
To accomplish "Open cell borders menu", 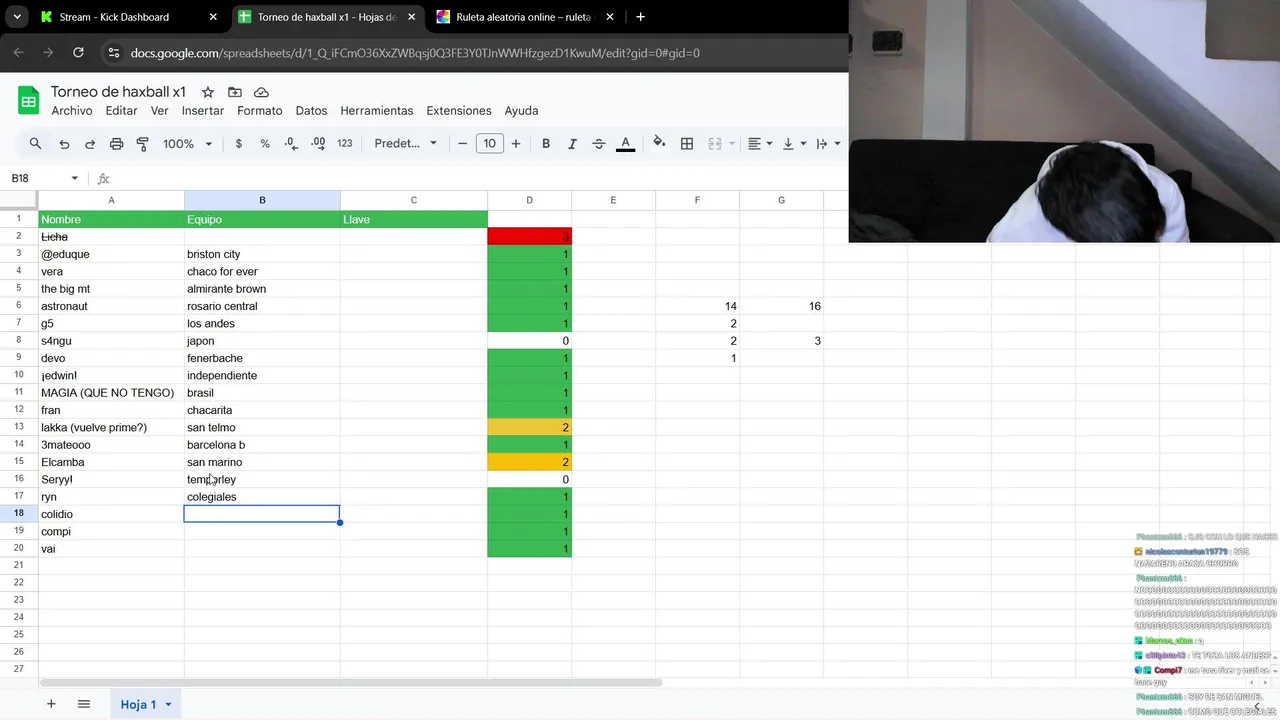I will [x=687, y=144].
